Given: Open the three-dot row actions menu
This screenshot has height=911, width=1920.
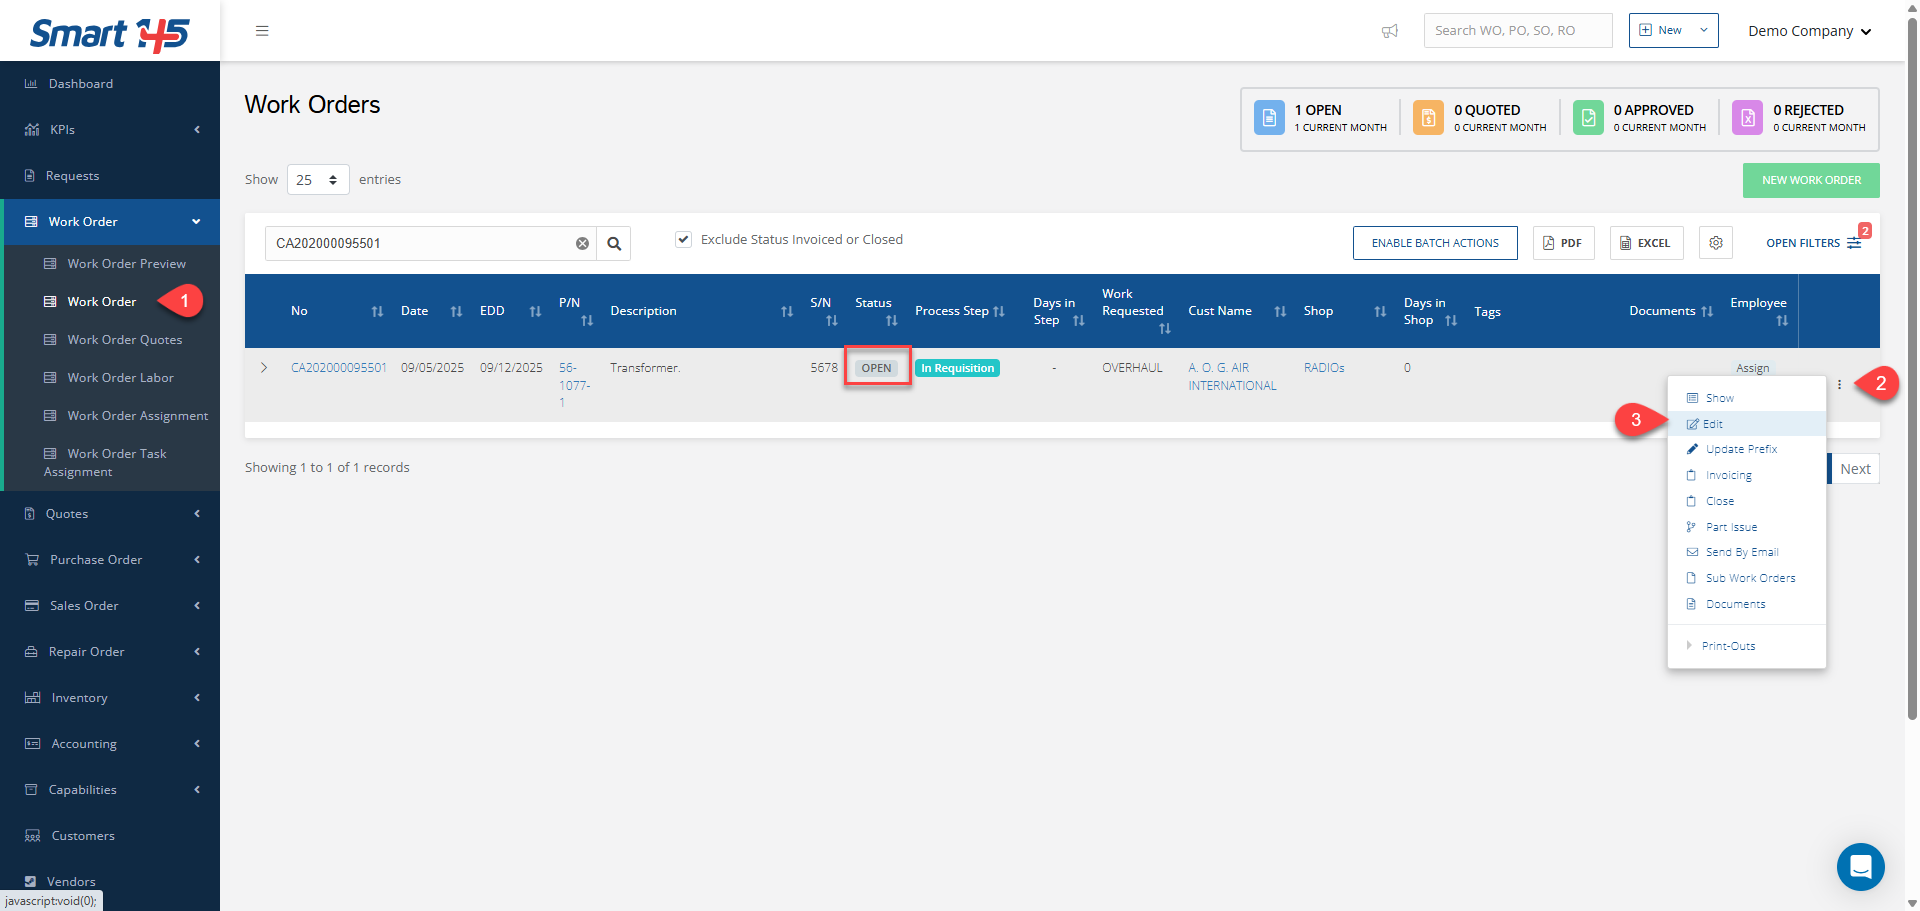Looking at the screenshot, I should [x=1839, y=384].
